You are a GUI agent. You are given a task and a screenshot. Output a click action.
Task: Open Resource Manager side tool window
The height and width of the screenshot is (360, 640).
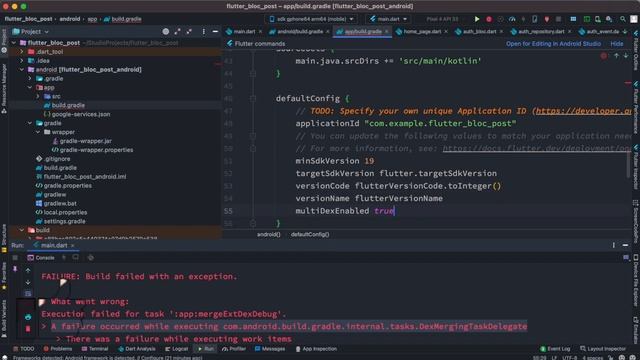click(x=4, y=89)
